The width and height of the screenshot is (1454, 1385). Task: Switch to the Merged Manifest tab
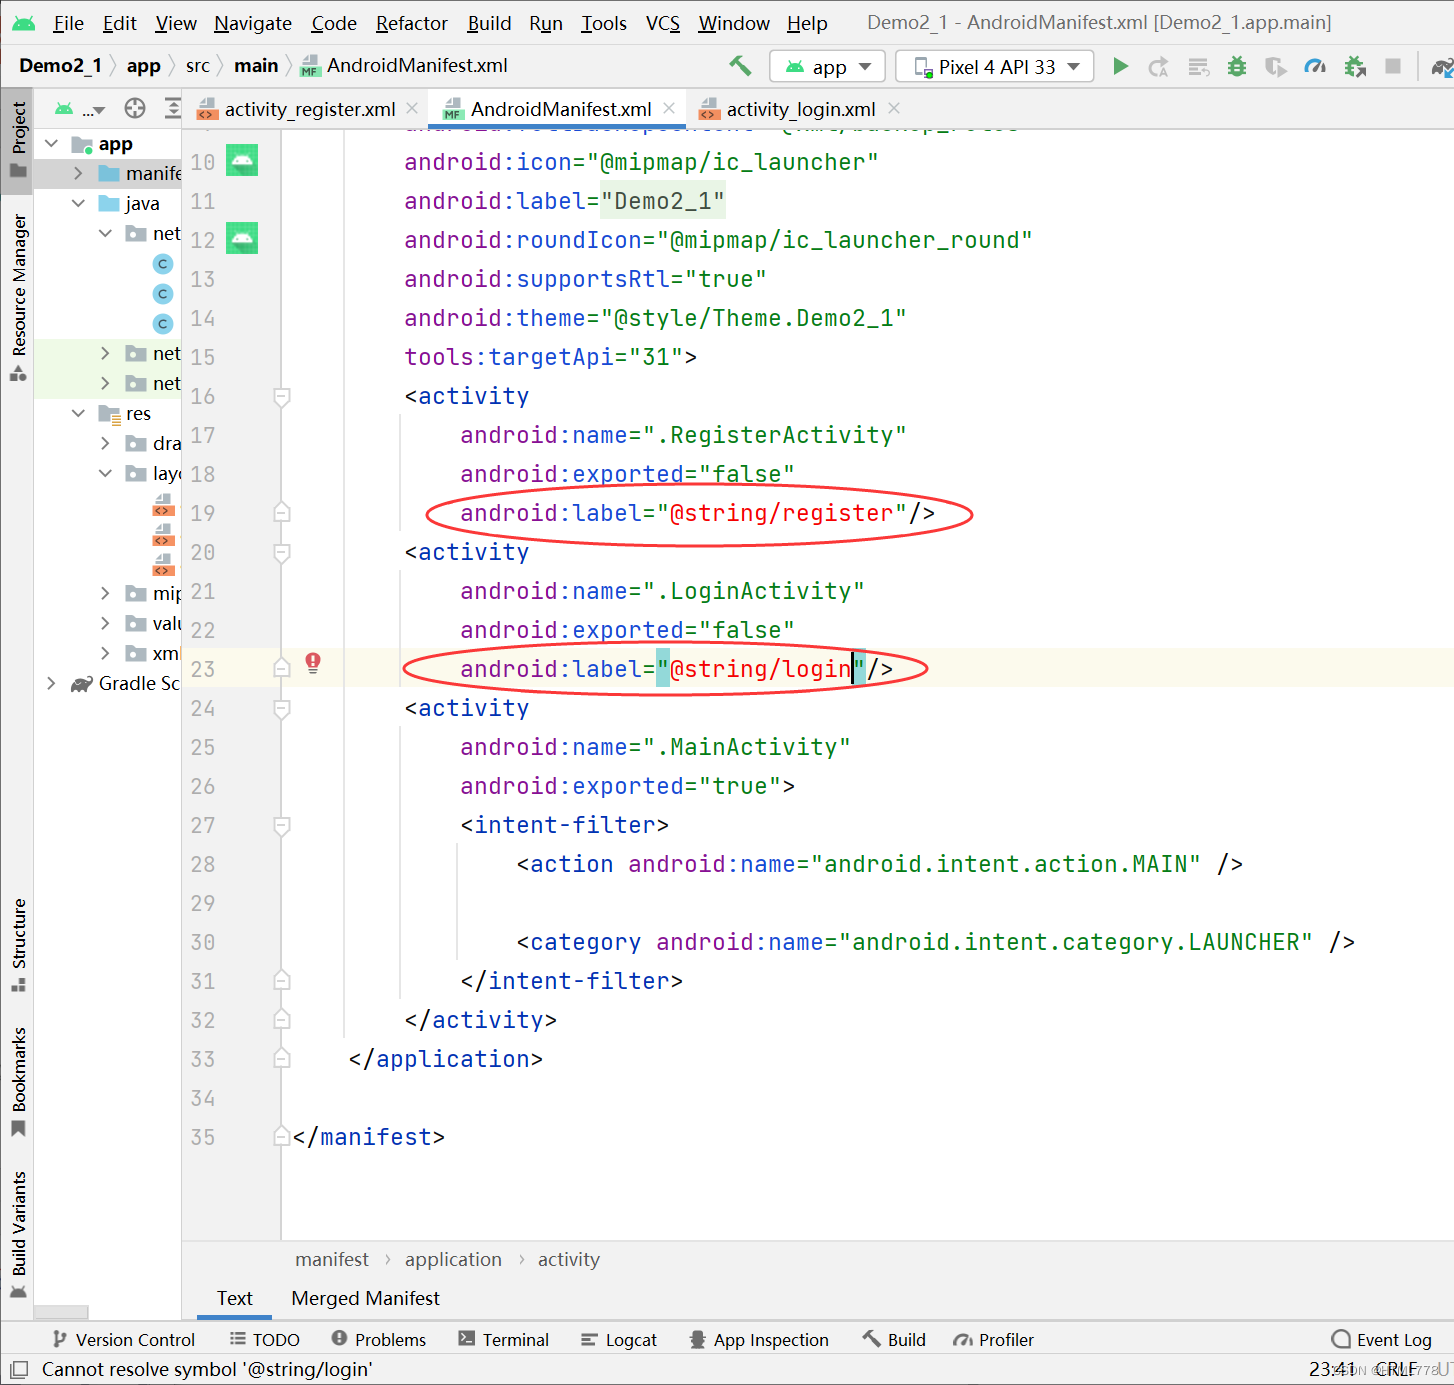coord(365,1298)
